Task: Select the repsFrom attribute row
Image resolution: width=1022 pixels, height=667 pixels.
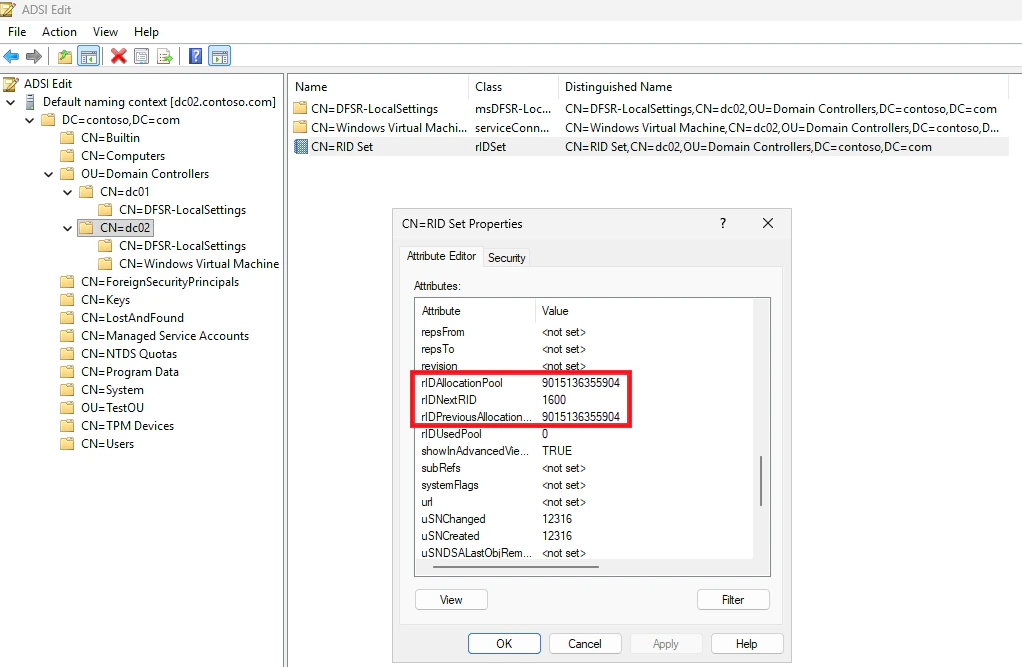Action: point(584,332)
